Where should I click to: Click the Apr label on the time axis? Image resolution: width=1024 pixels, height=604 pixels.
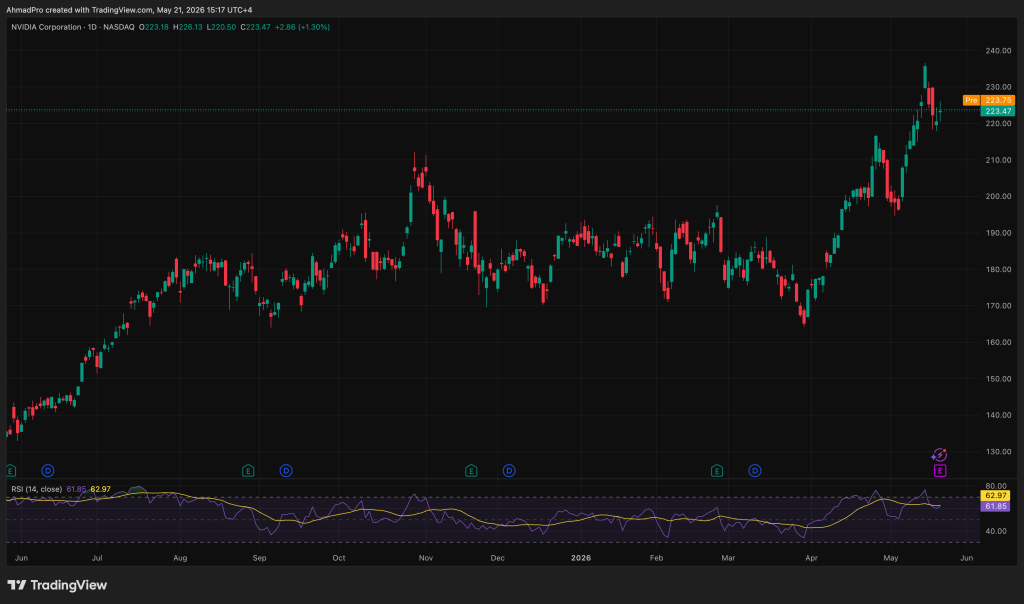pos(812,558)
